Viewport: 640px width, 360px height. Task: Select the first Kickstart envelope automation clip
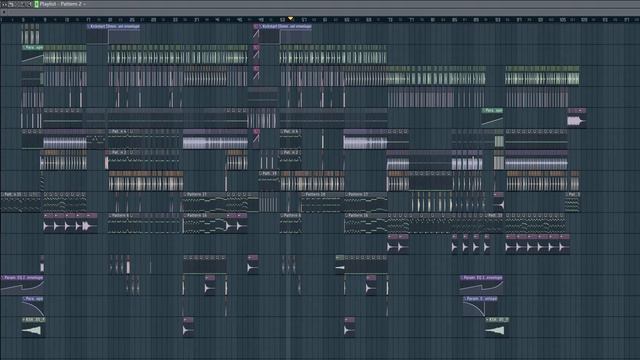pos(113,34)
